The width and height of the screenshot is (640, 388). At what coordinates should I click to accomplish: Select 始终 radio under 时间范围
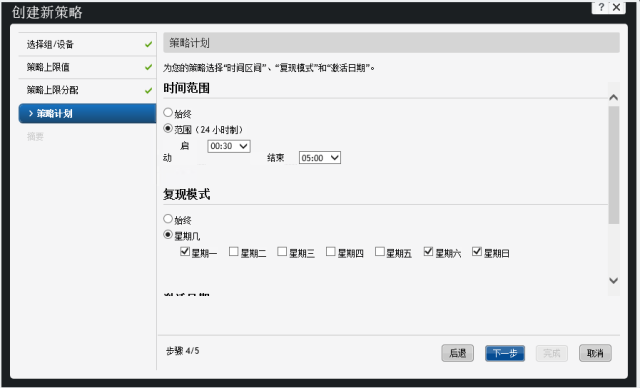(168, 112)
